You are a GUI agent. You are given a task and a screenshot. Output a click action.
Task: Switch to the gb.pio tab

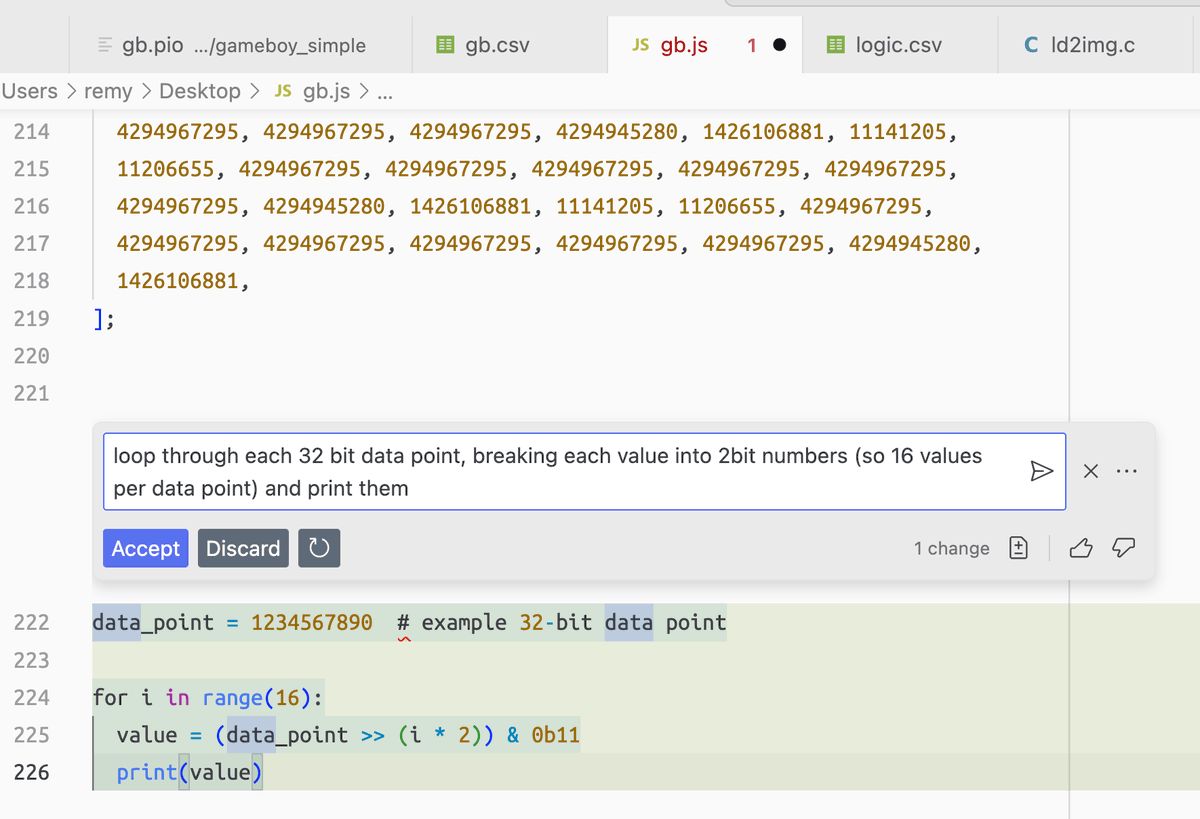click(x=232, y=45)
